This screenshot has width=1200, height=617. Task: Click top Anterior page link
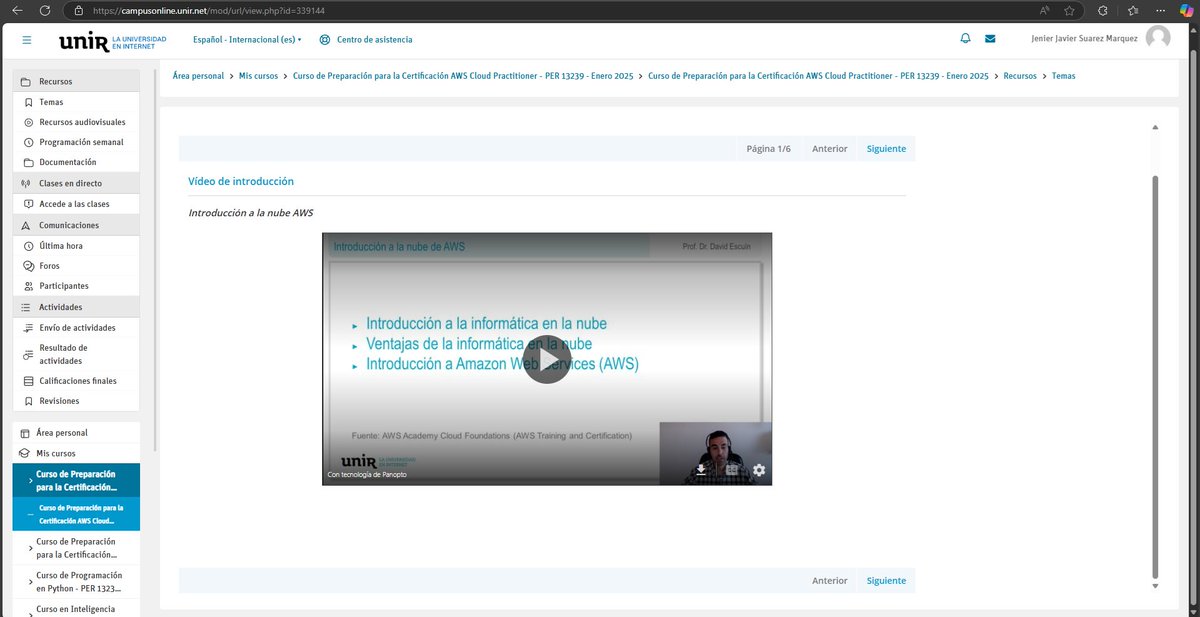829,149
